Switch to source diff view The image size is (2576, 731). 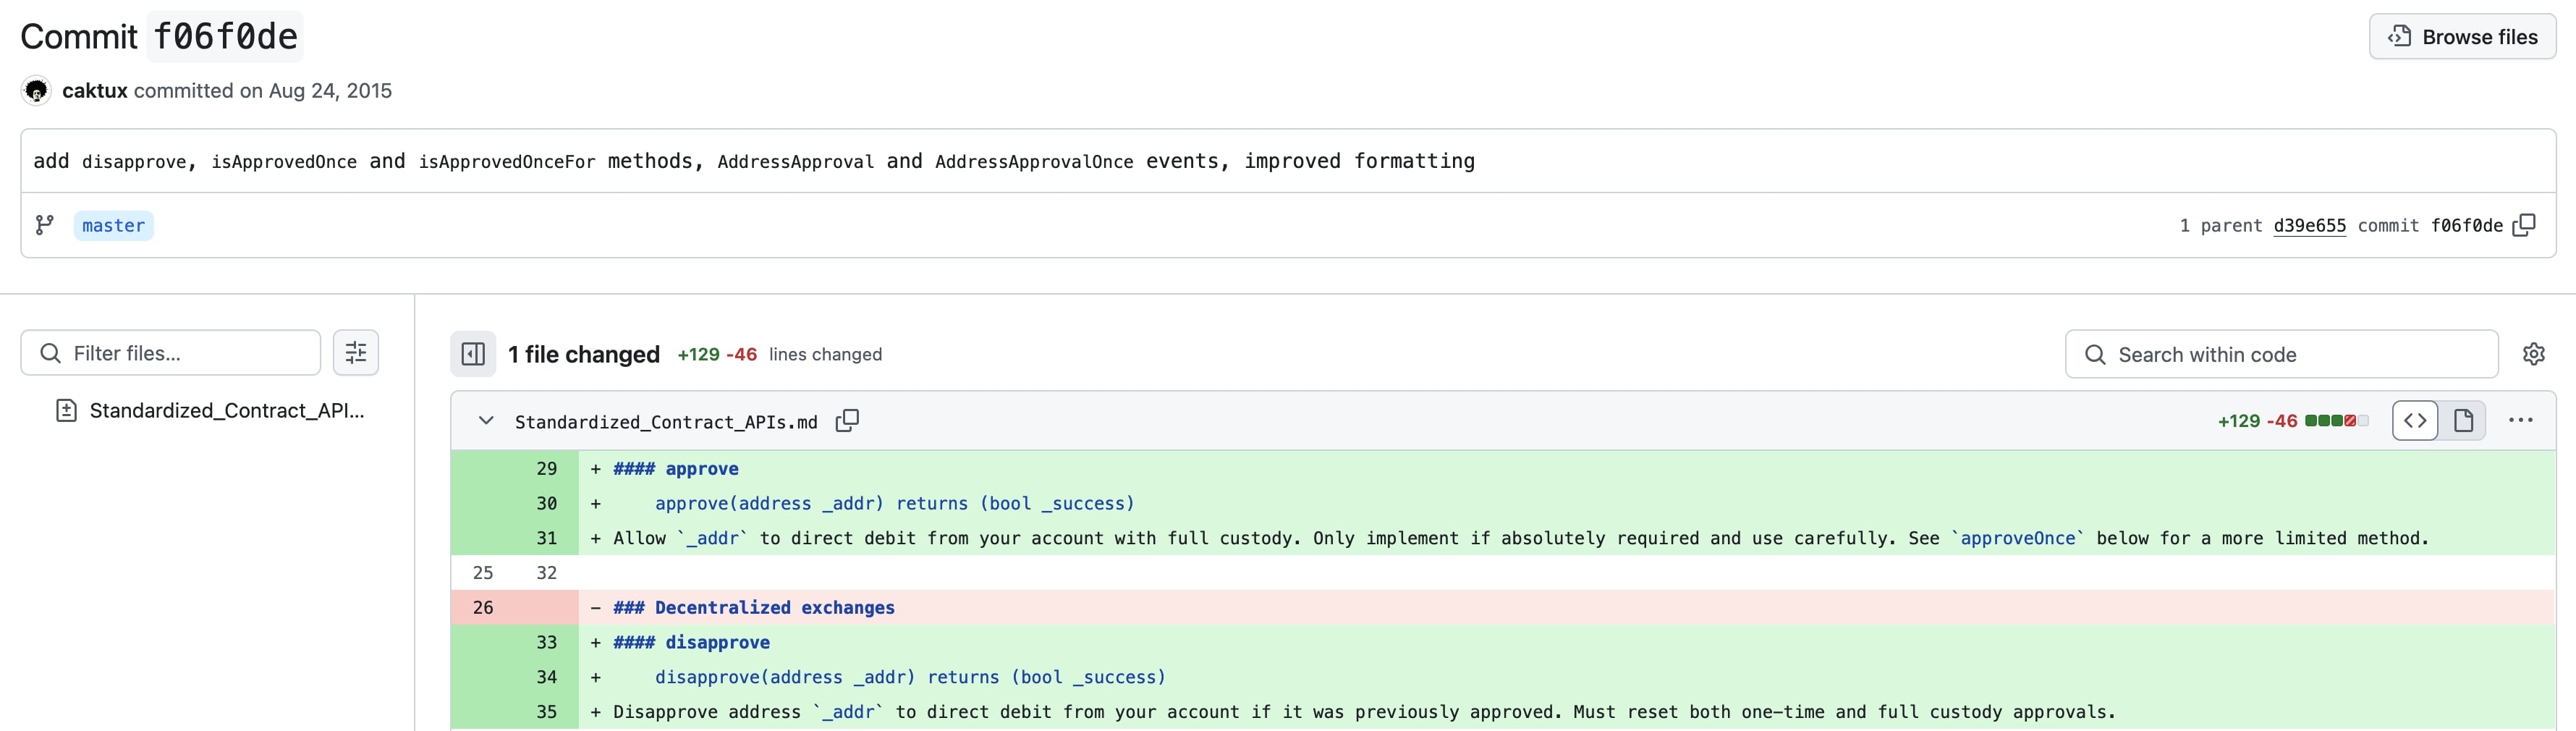2415,421
